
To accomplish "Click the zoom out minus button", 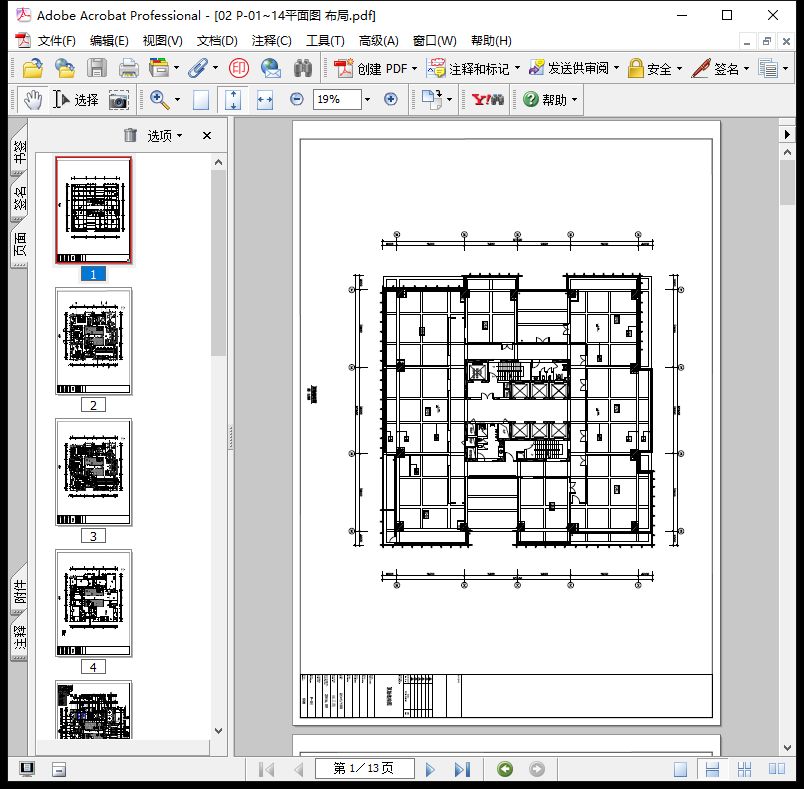I will click(x=297, y=100).
